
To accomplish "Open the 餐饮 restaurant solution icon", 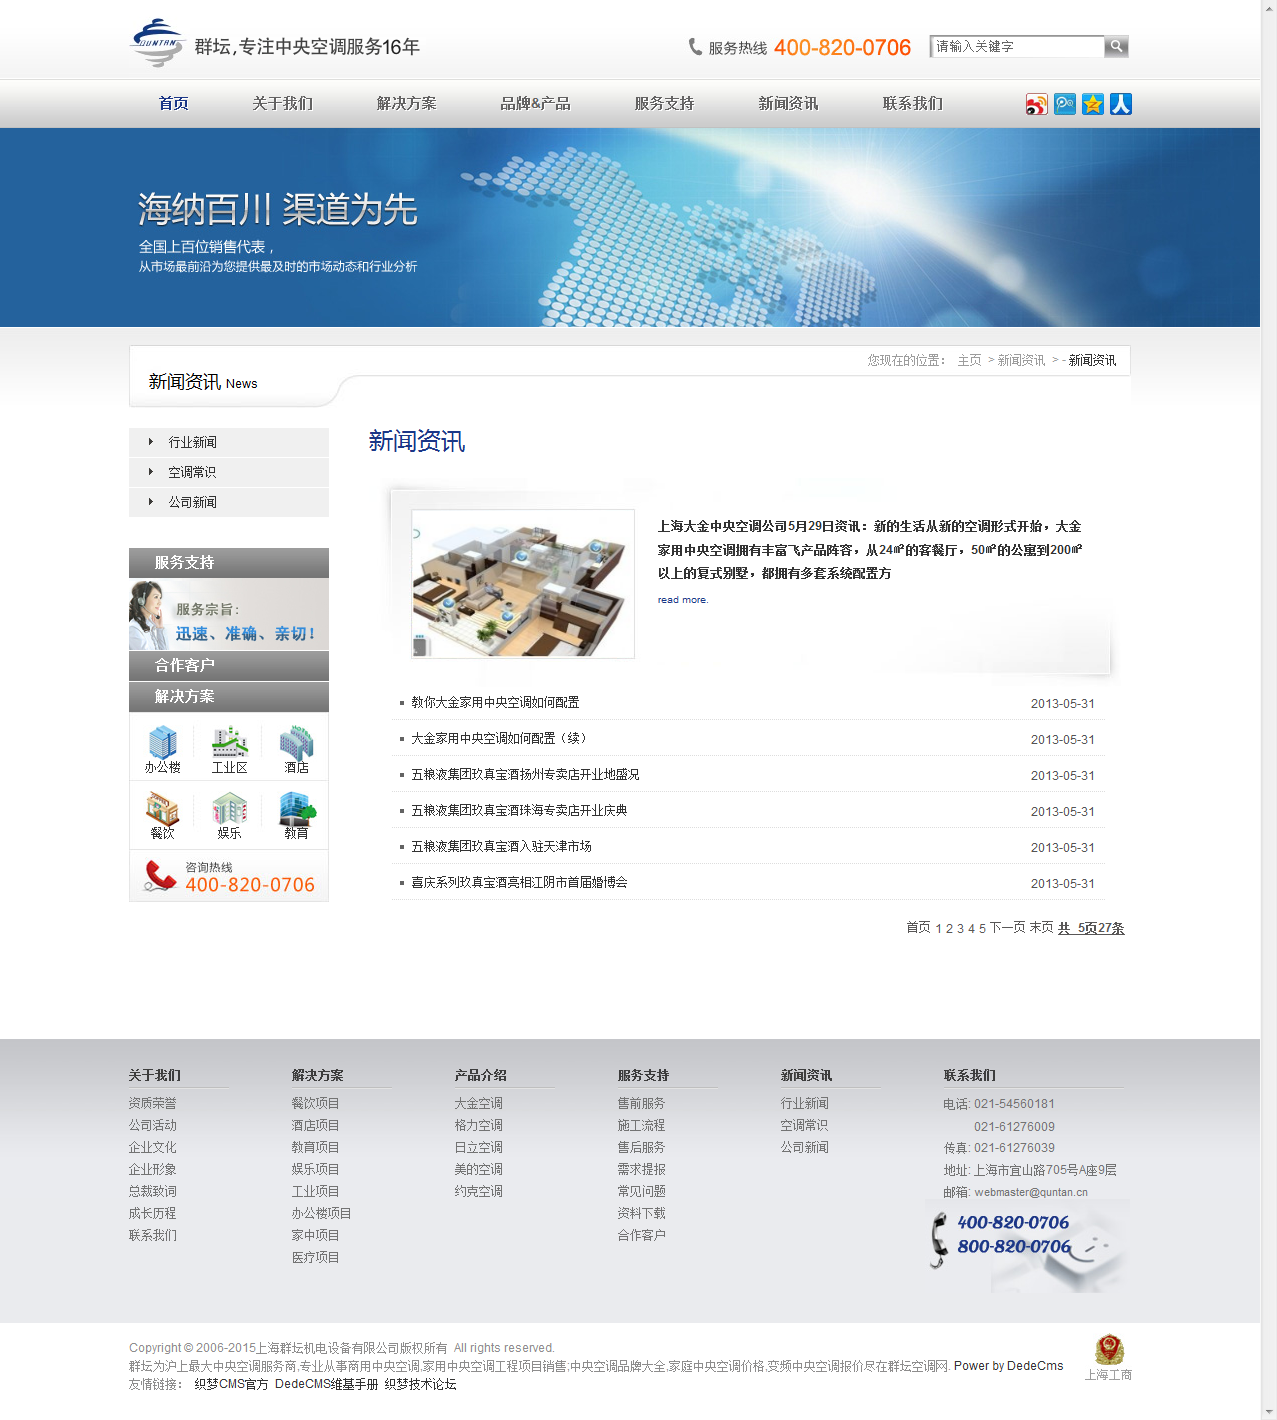I will (162, 813).
